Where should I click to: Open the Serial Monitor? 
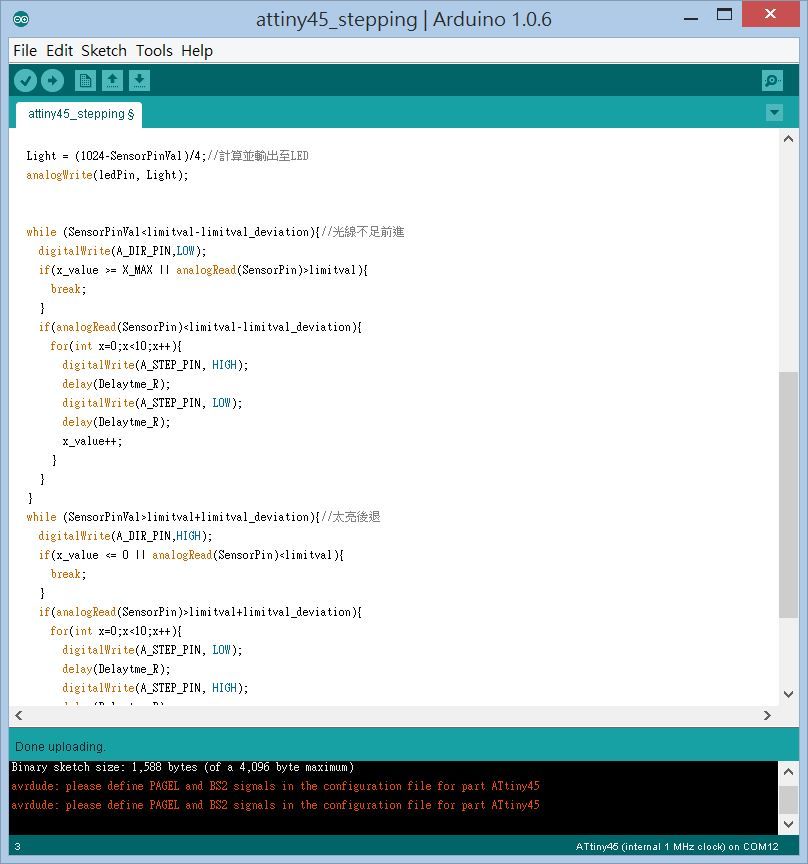[772, 81]
